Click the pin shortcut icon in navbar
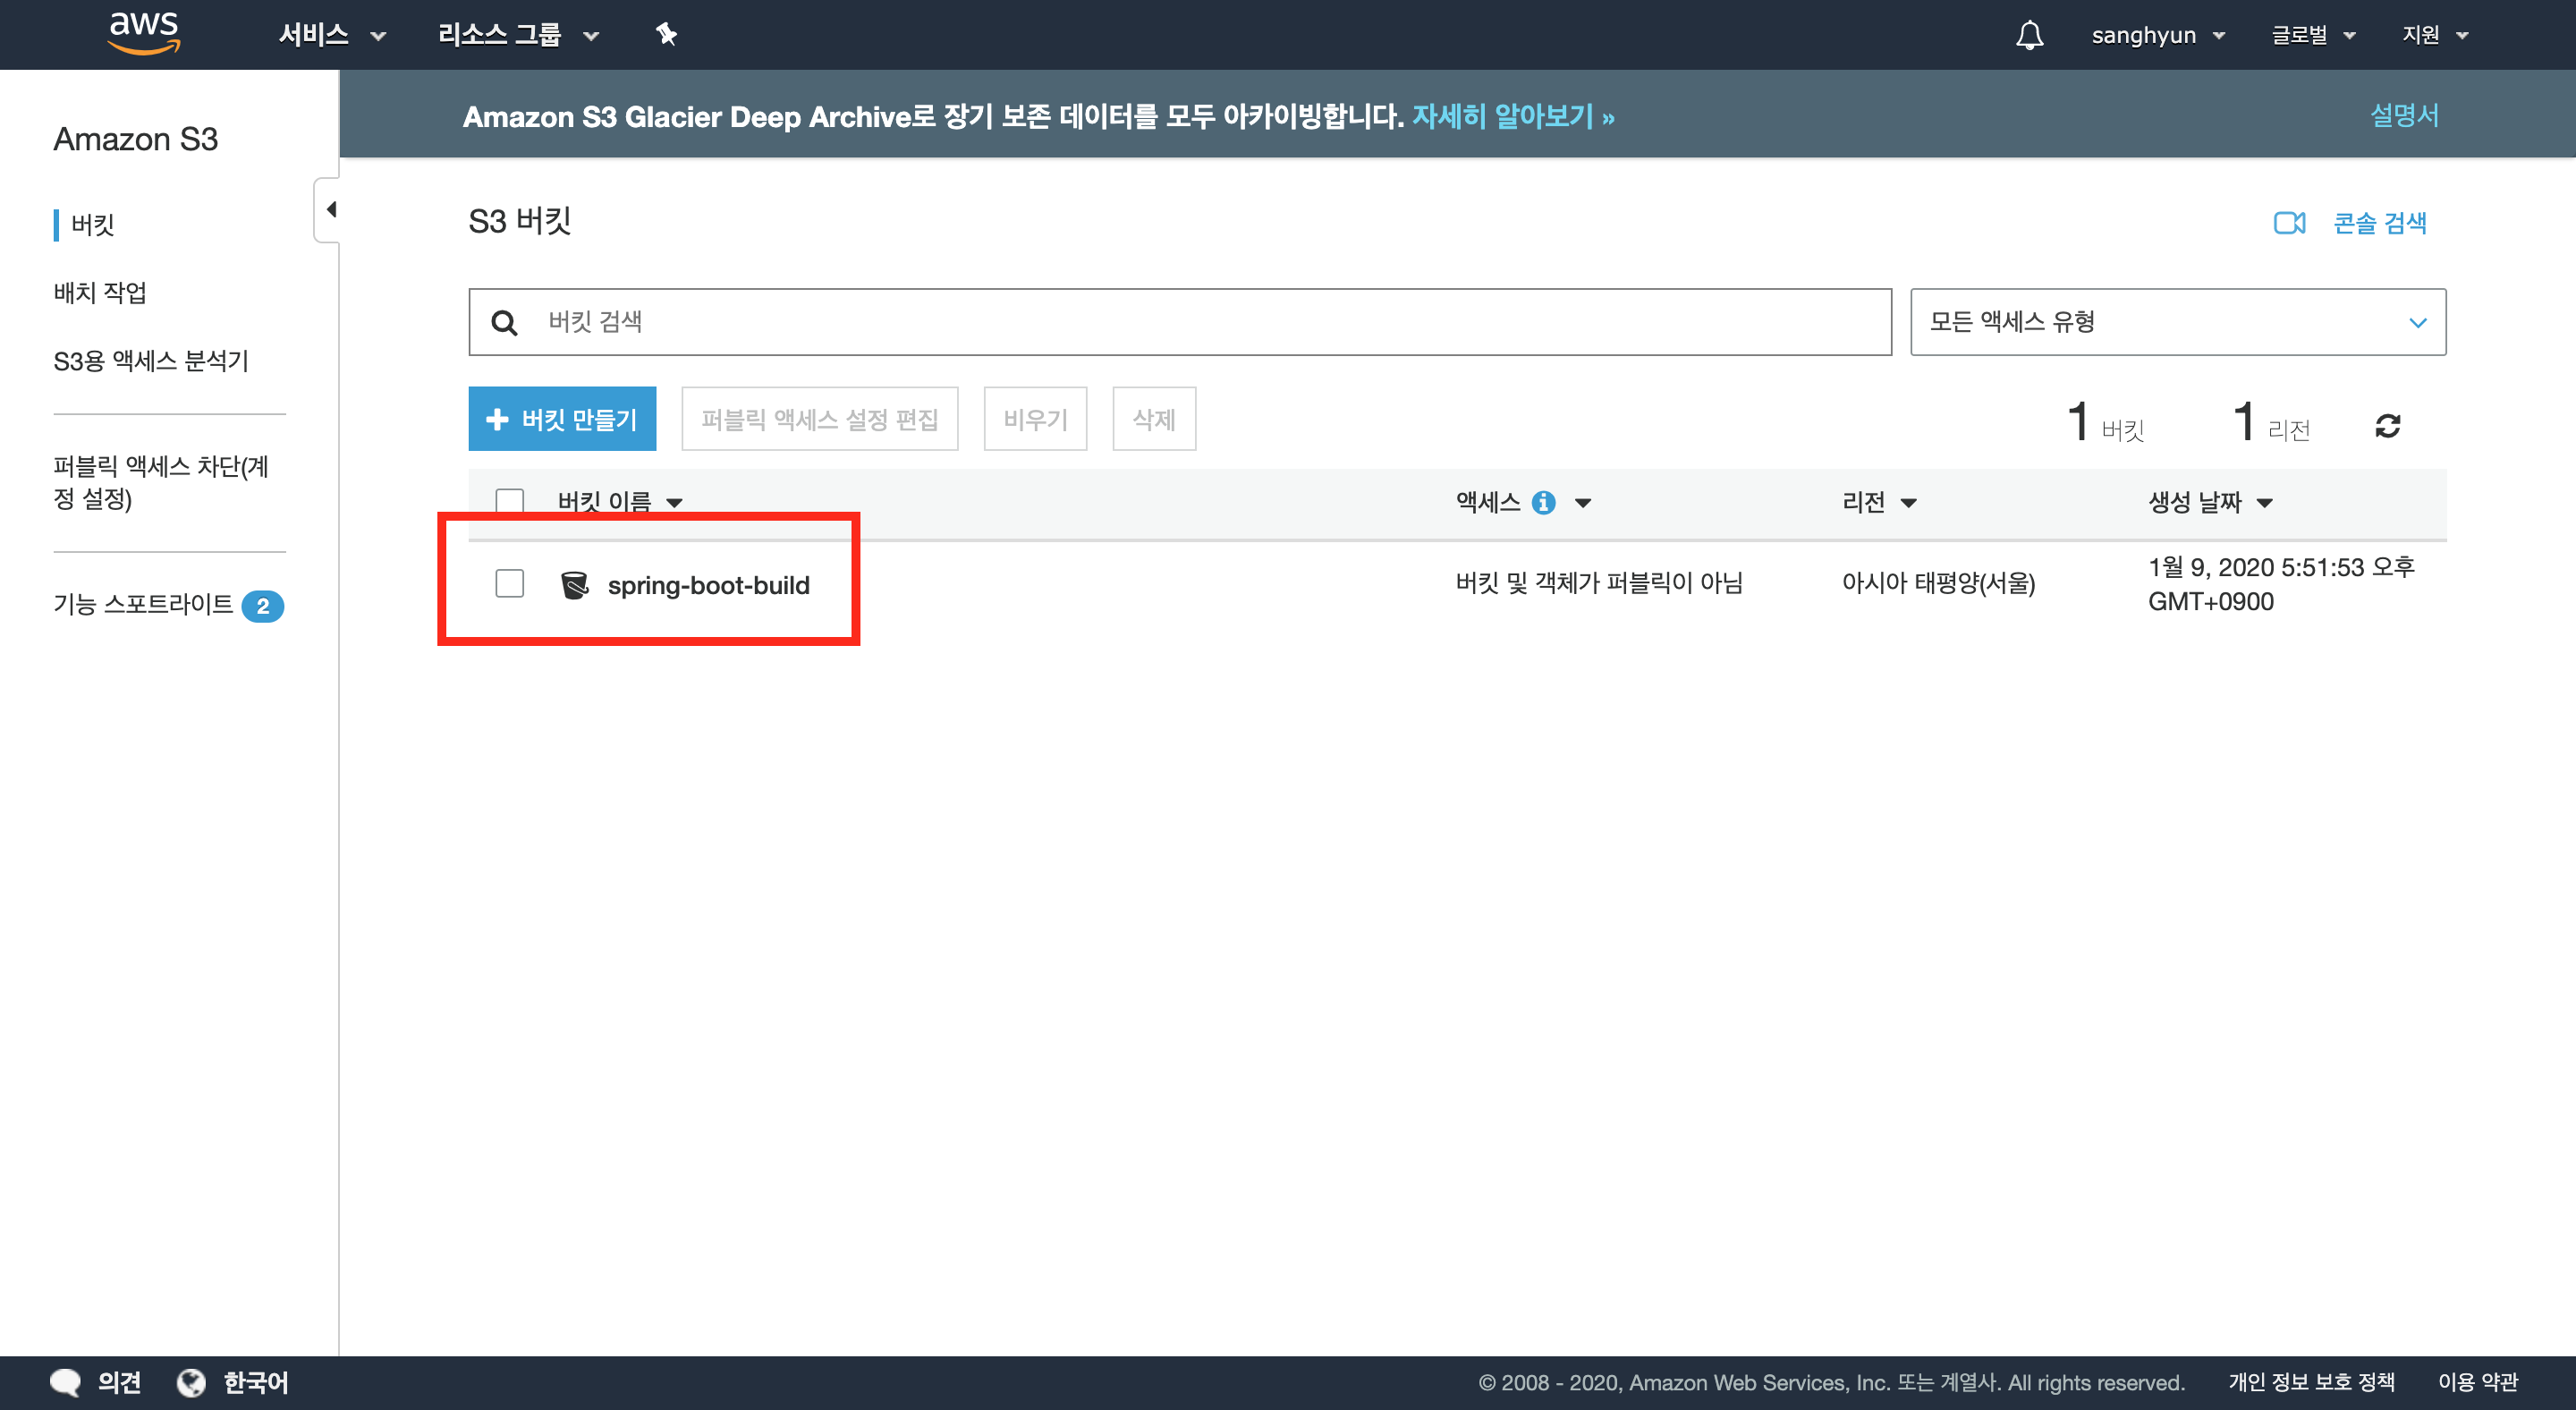Image resolution: width=2576 pixels, height=1410 pixels. (666, 35)
